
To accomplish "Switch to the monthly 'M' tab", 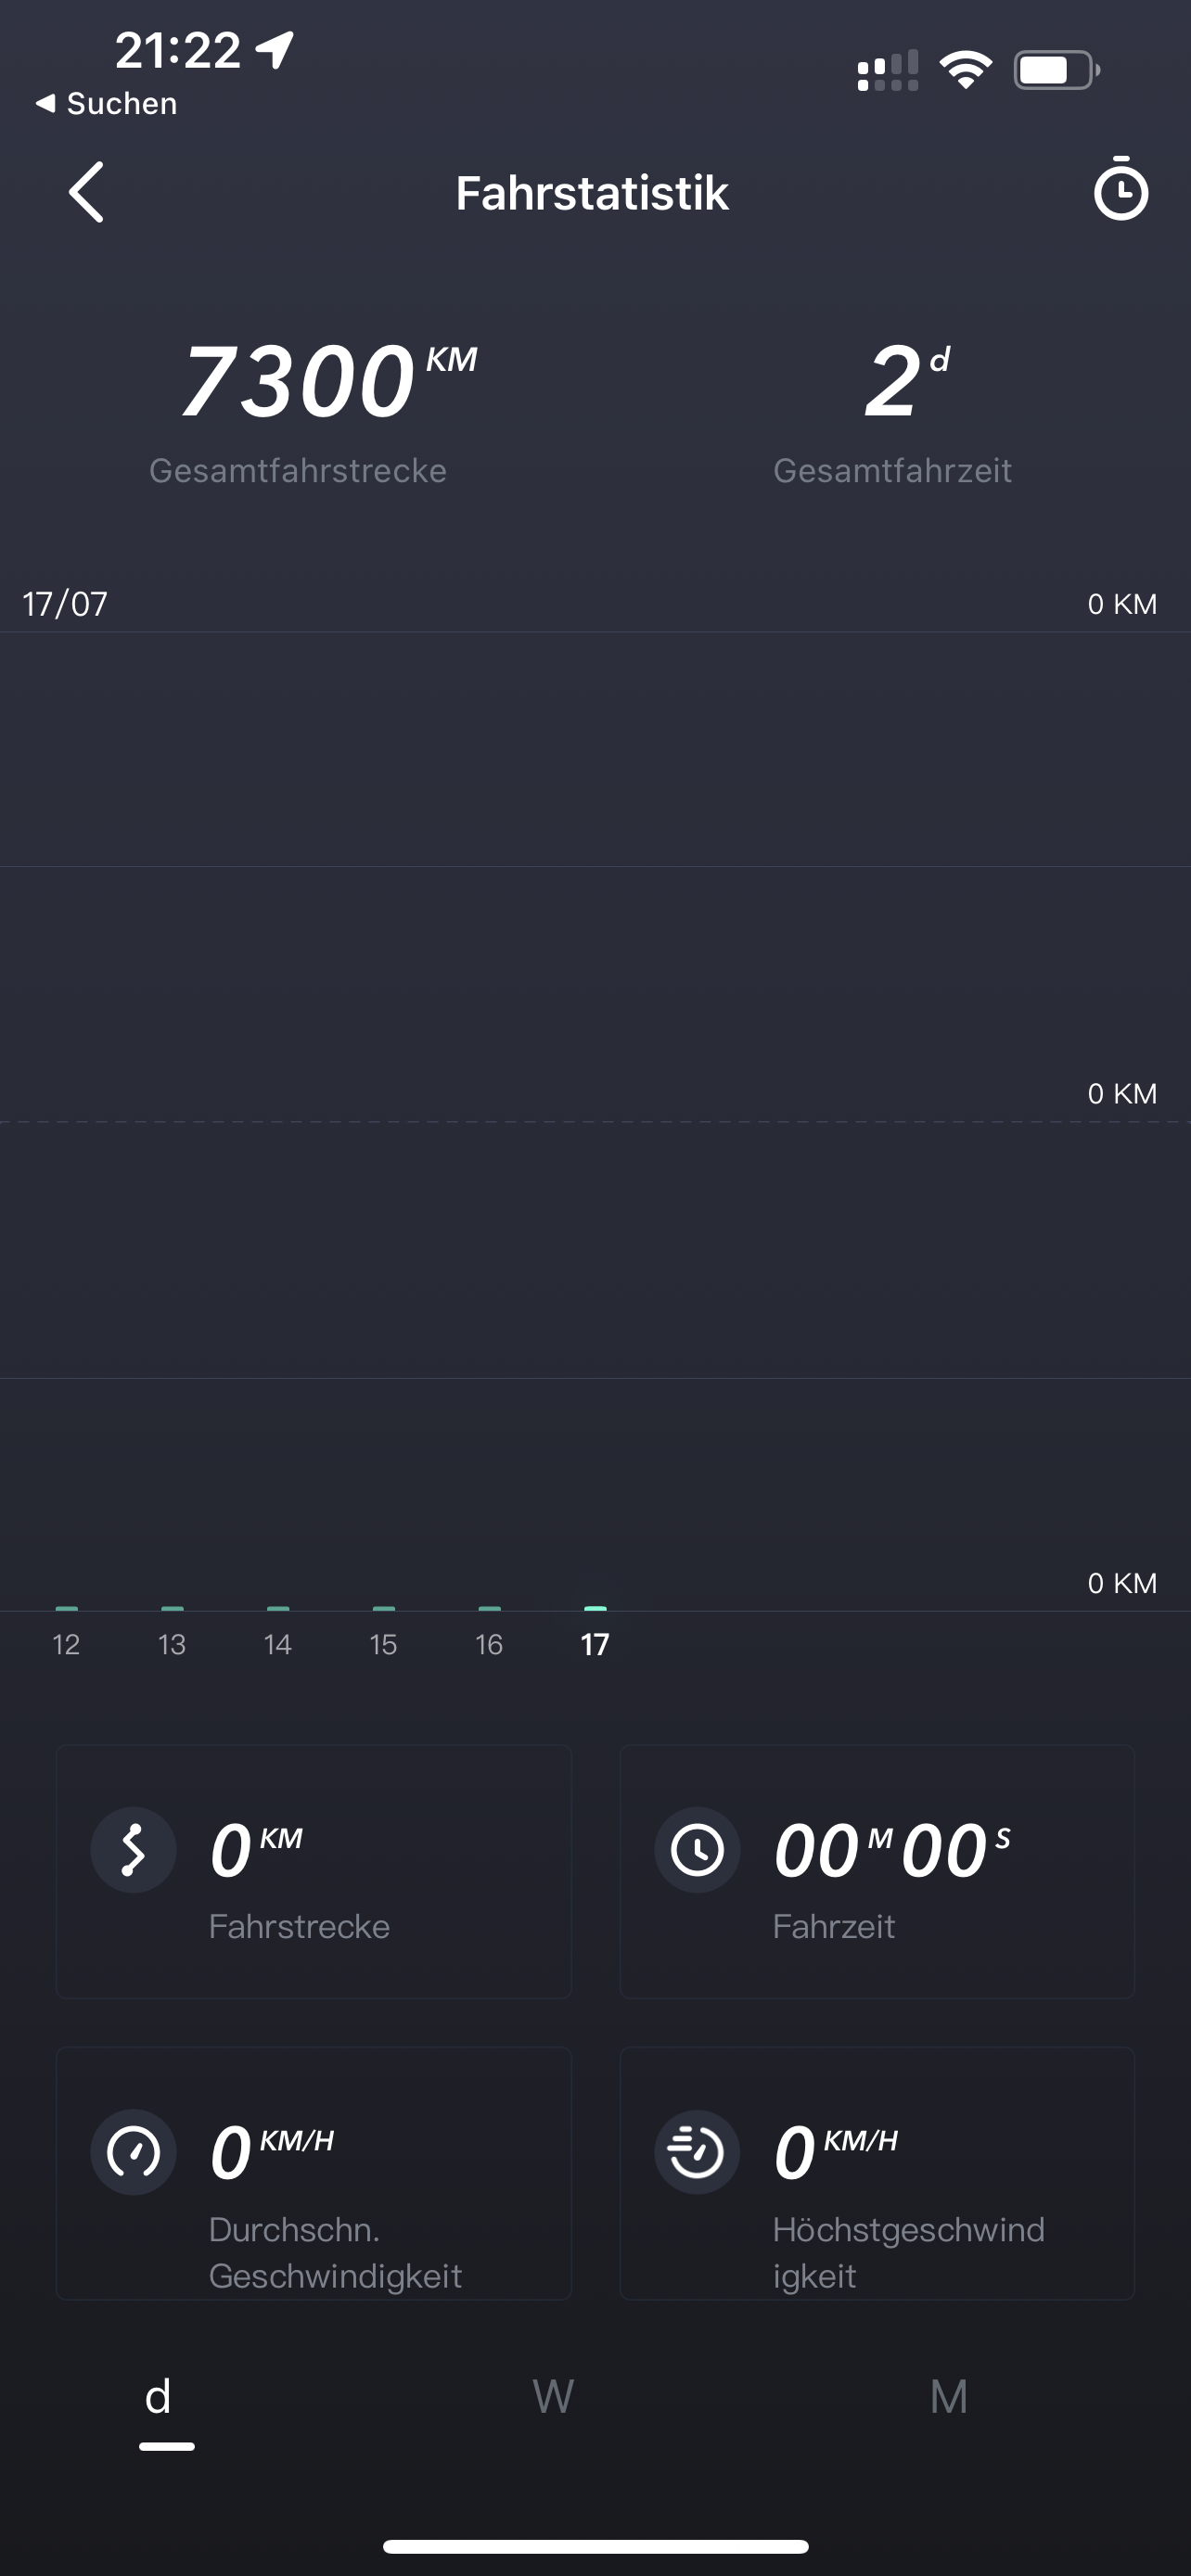I will tap(948, 2397).
